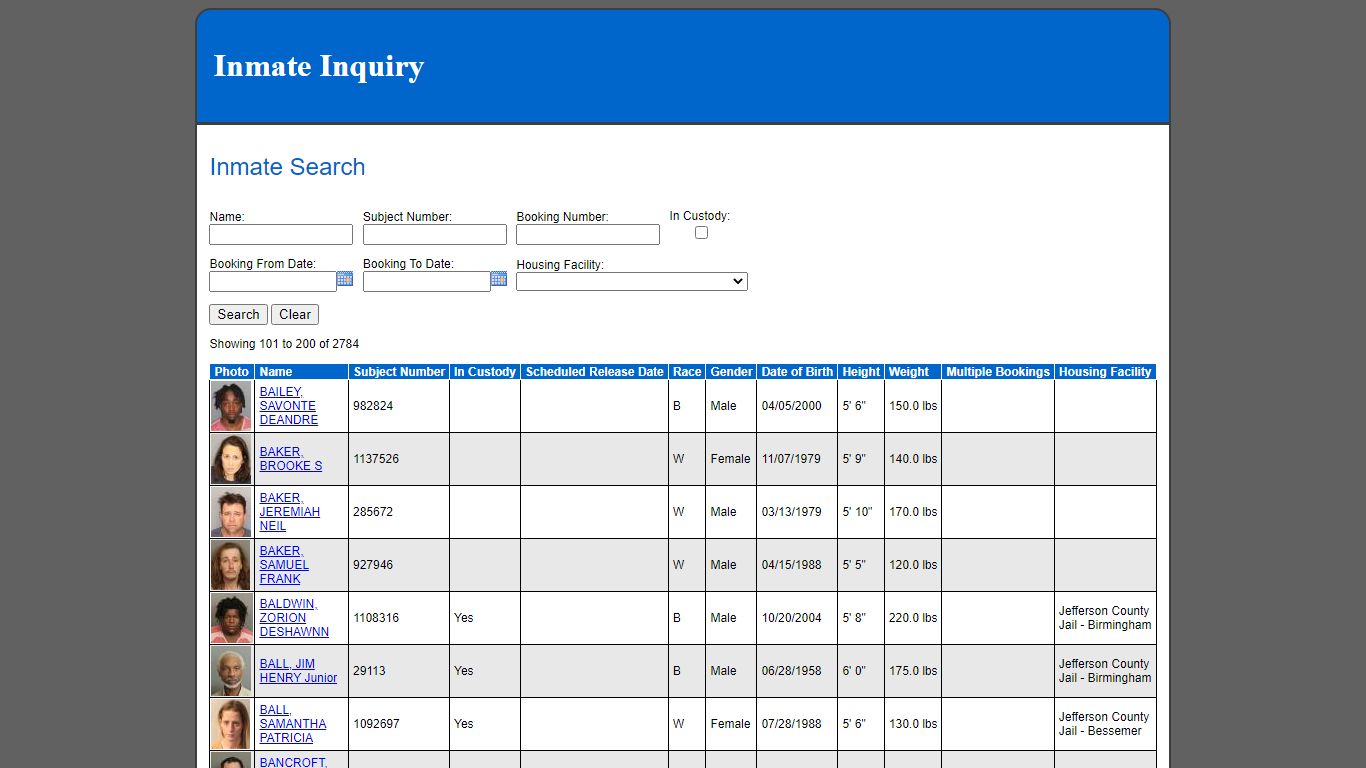
Task: Open the Booking From Date calendar picker
Action: coord(345,279)
